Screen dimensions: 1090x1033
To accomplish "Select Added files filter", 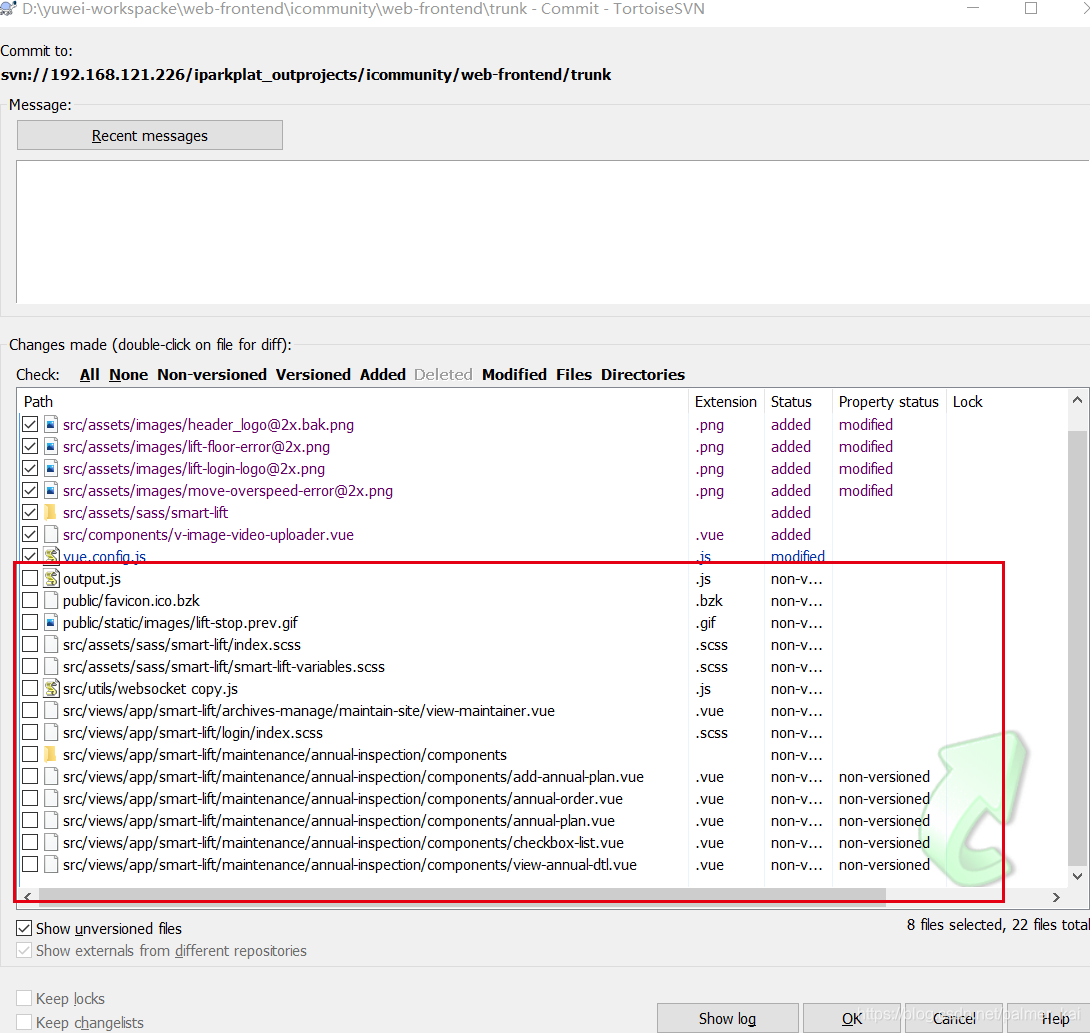I will [383, 374].
